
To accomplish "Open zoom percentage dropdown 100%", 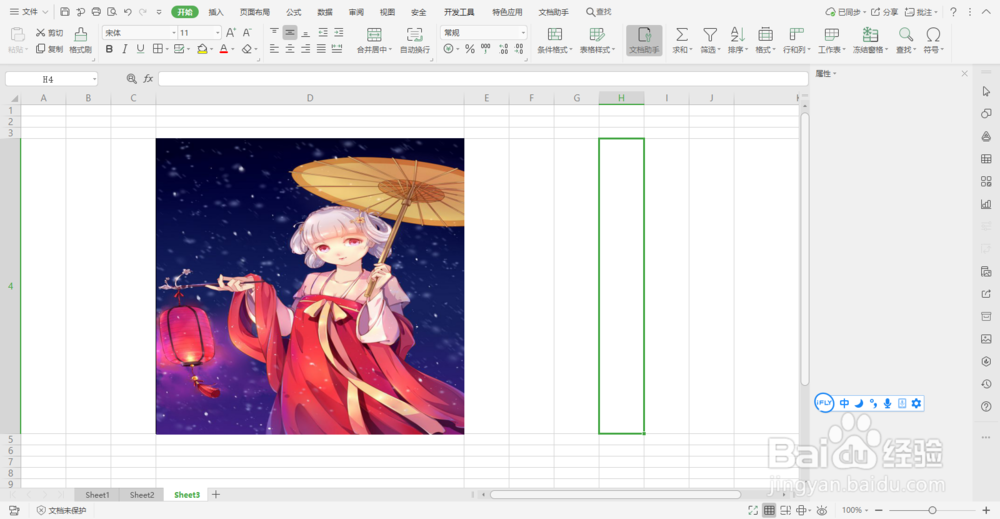I will 855,510.
